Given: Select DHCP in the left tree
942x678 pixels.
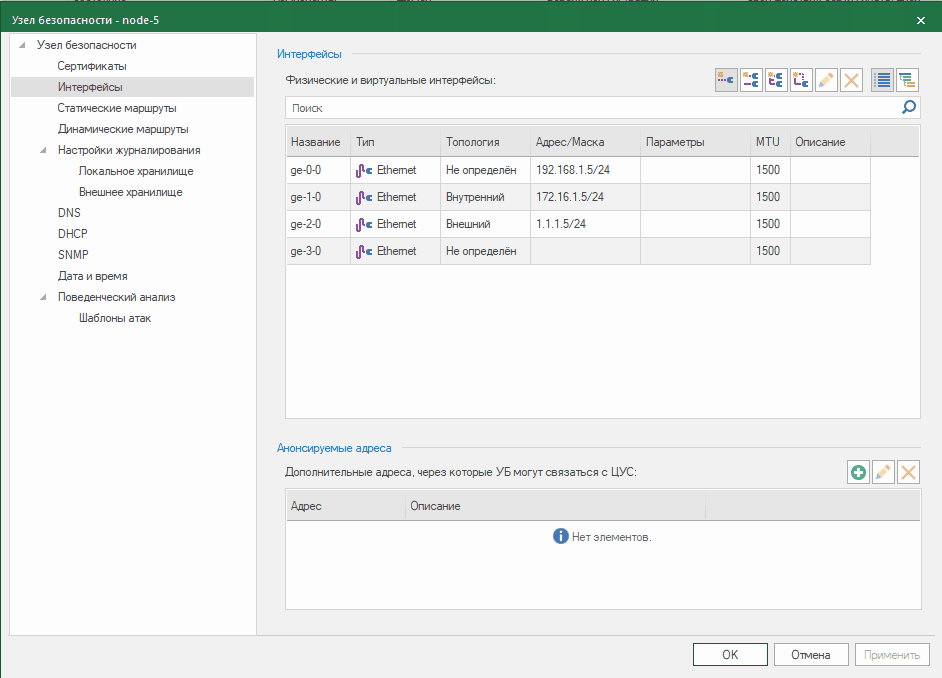Looking at the screenshot, I should [73, 234].
